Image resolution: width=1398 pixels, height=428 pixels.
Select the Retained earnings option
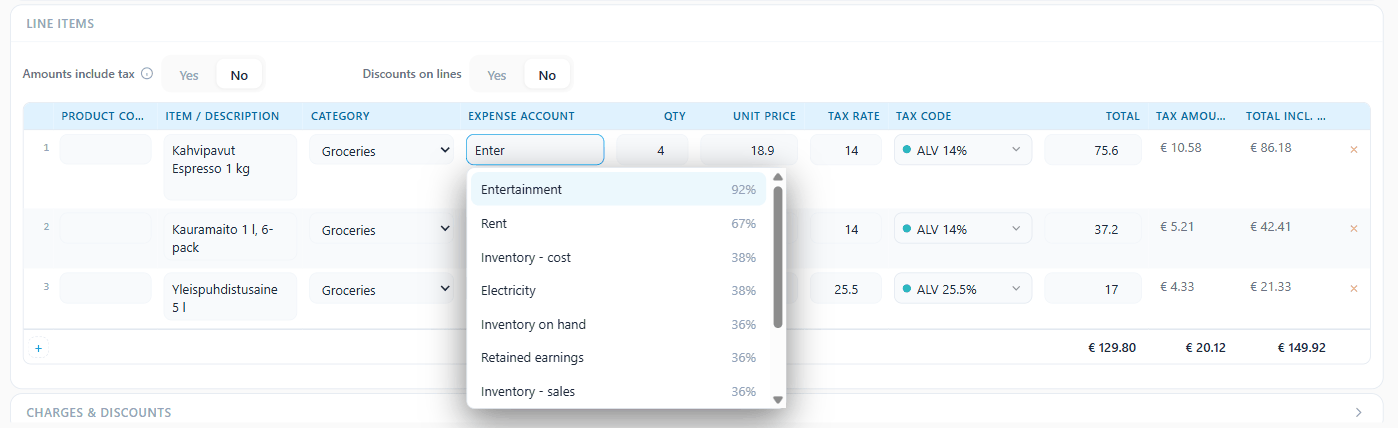[618, 358]
